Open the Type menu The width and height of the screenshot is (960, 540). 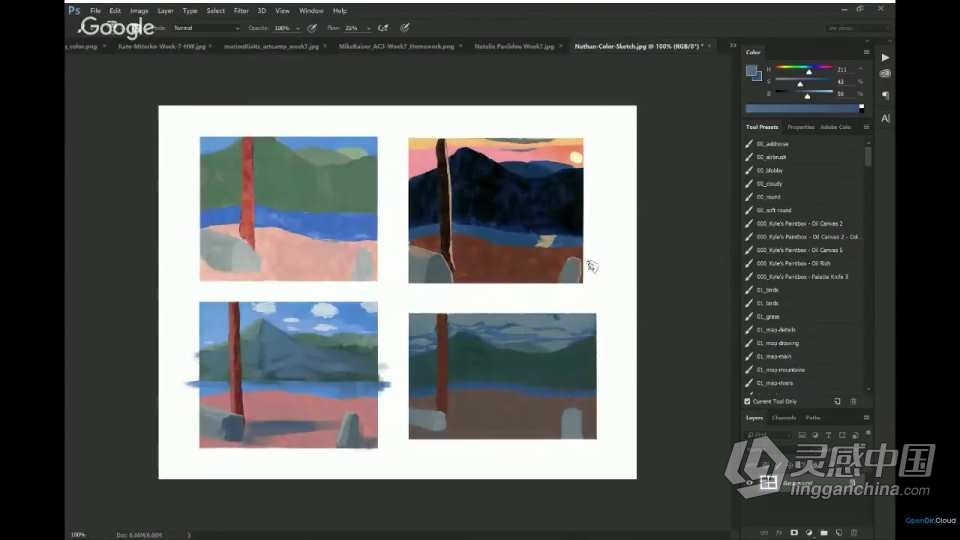(x=190, y=11)
